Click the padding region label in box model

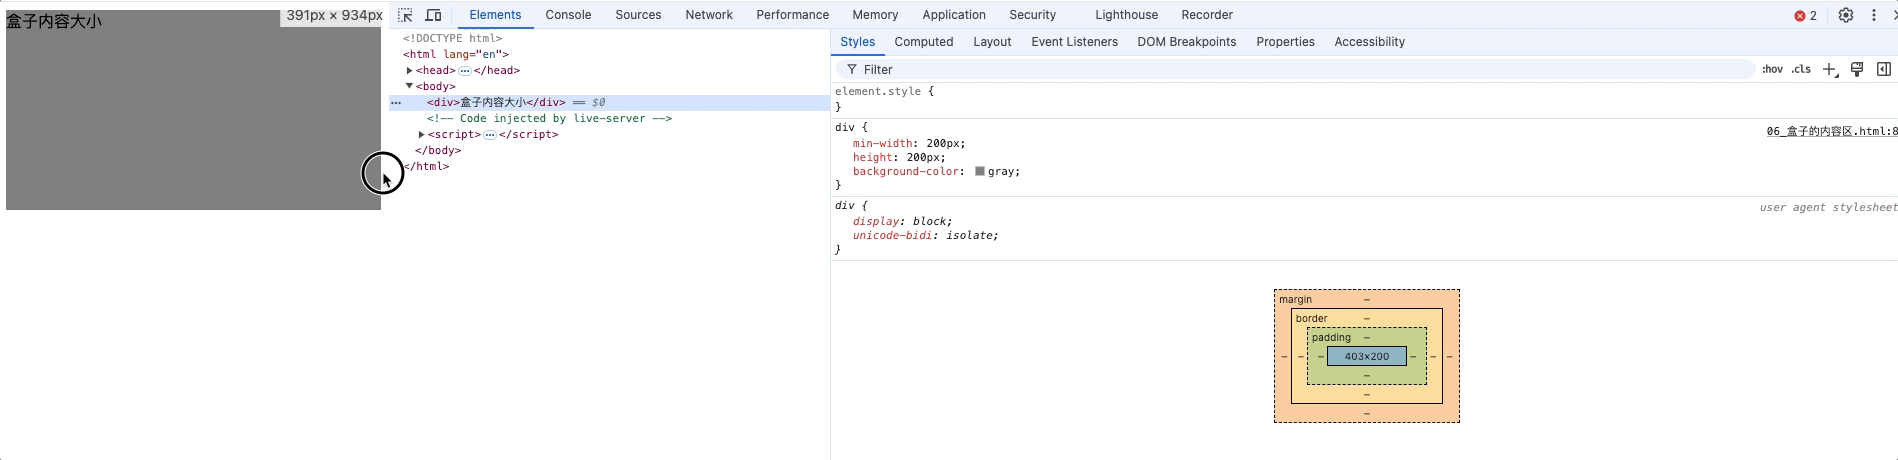pyautogui.click(x=1331, y=337)
